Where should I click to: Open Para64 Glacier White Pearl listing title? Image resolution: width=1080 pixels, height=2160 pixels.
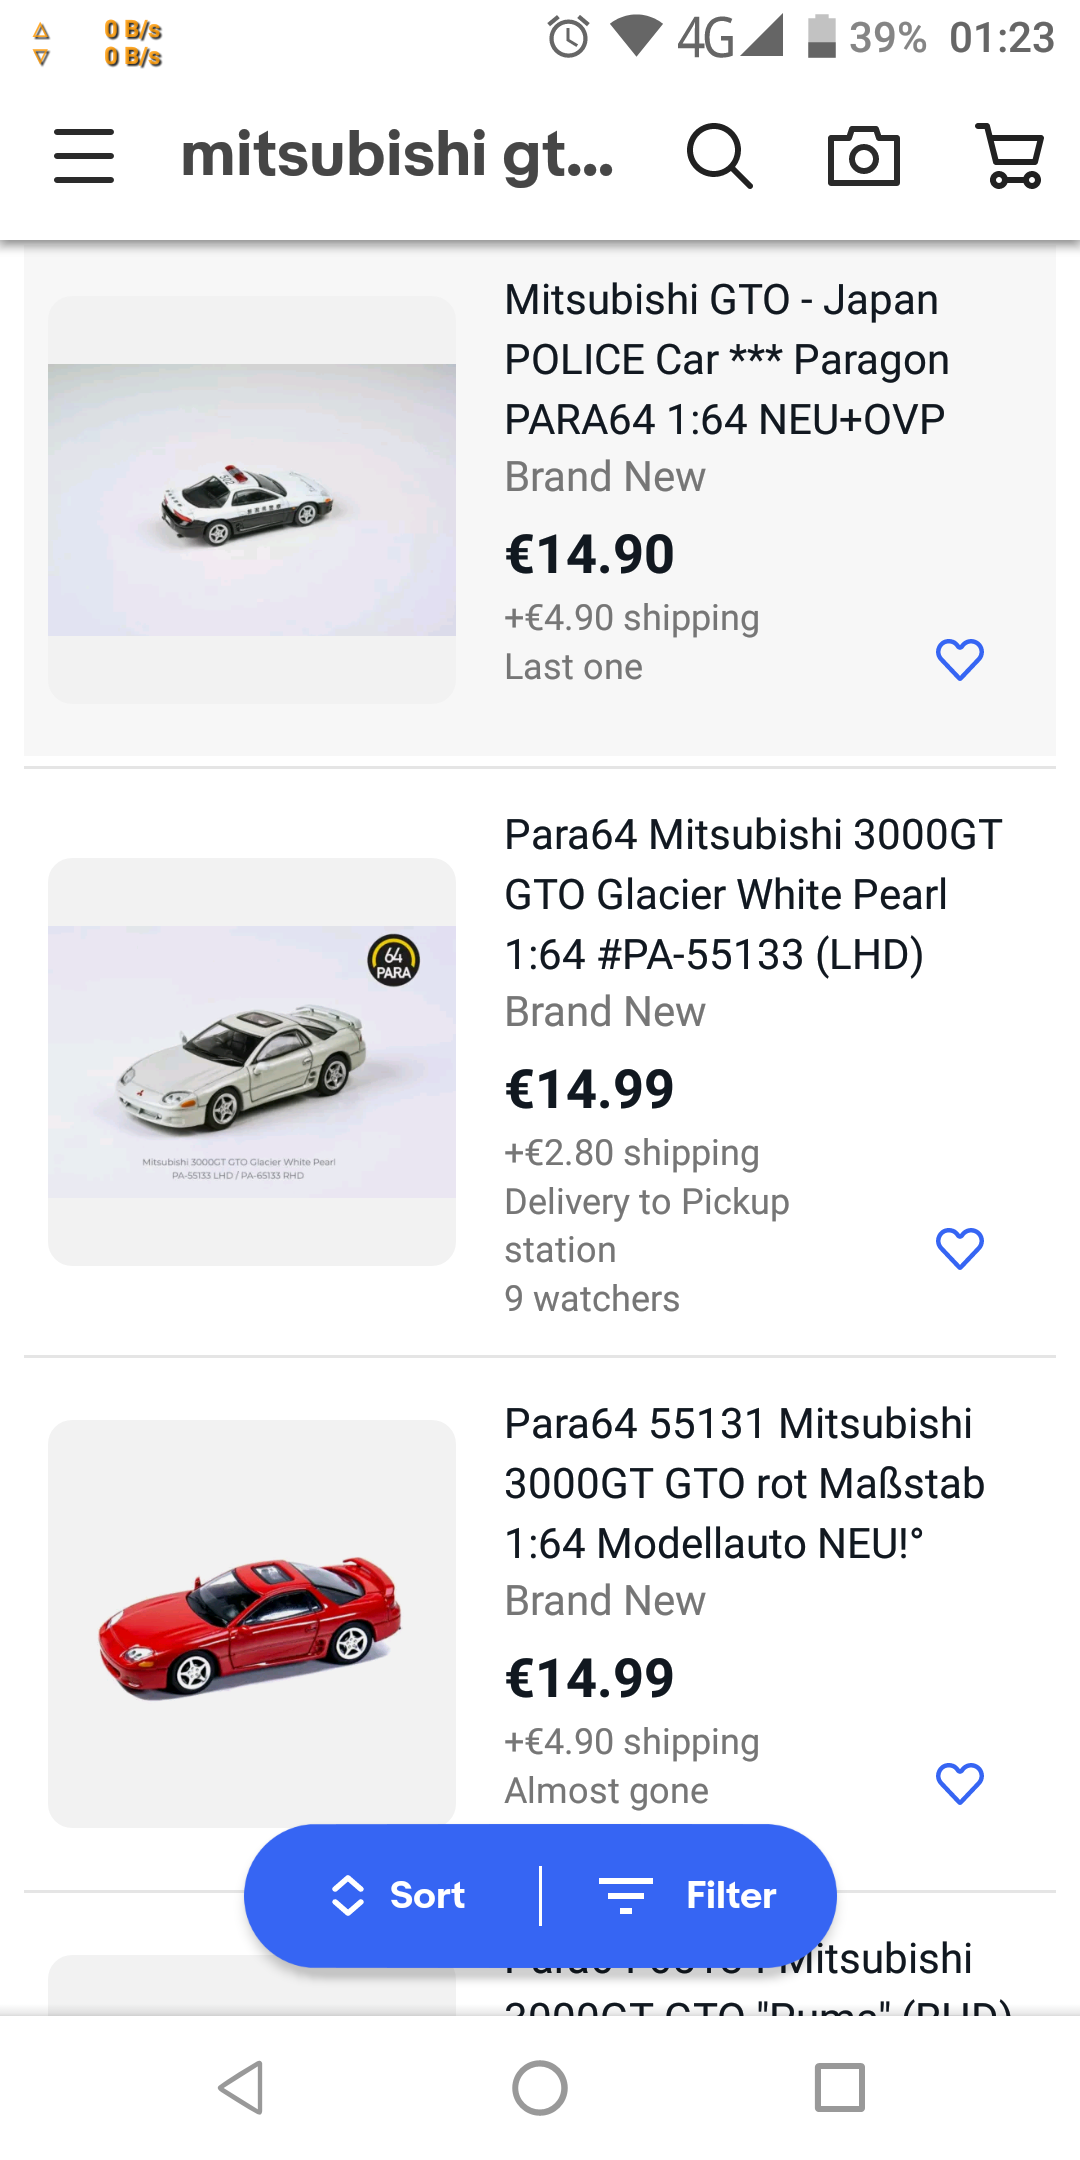click(752, 894)
